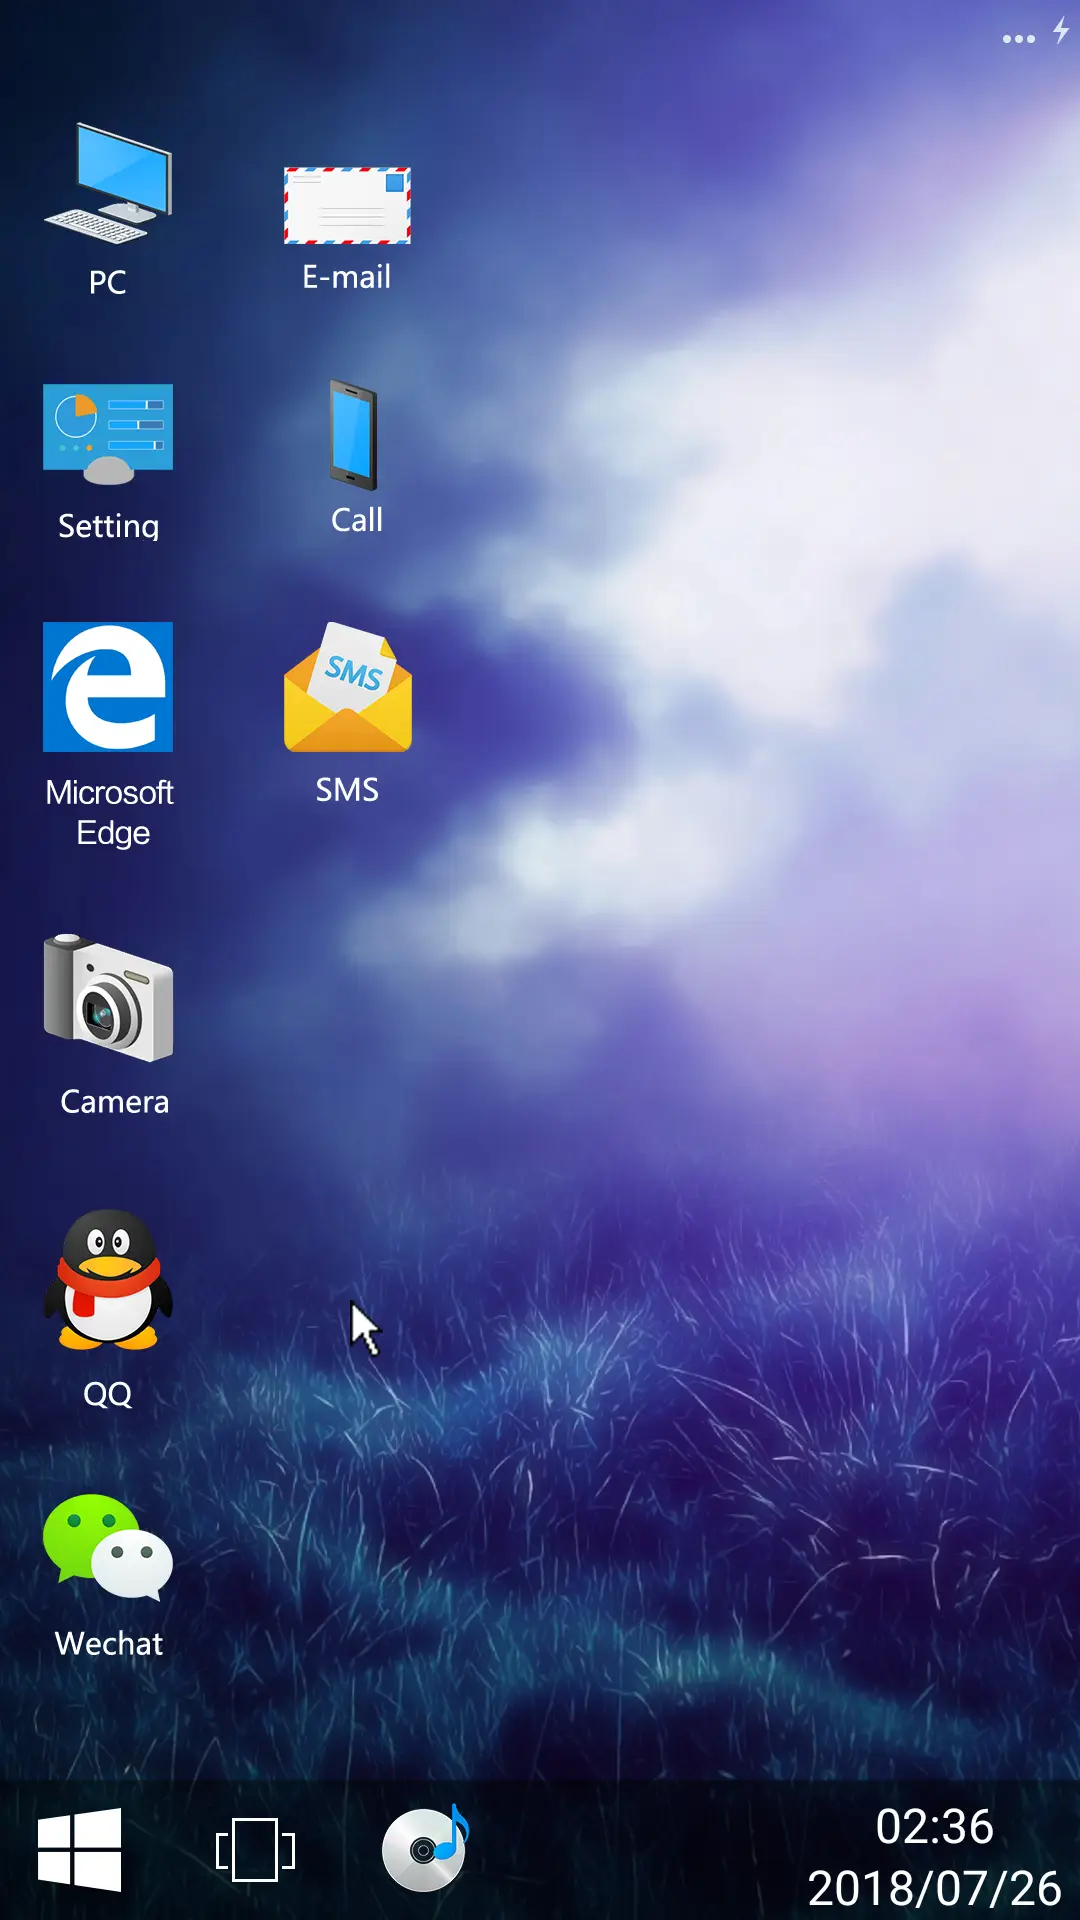Open the PC desktop icon
The image size is (1080, 1920).
pyautogui.click(x=108, y=184)
